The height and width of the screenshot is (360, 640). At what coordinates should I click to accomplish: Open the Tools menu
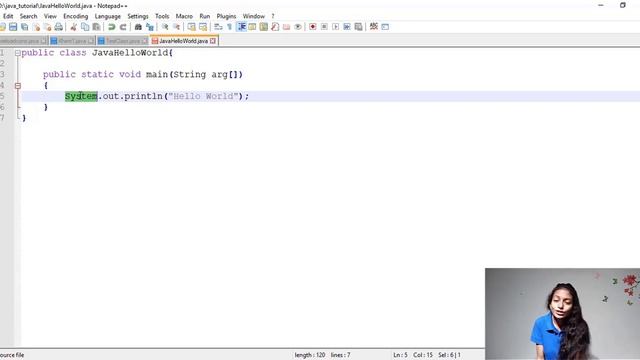point(162,16)
